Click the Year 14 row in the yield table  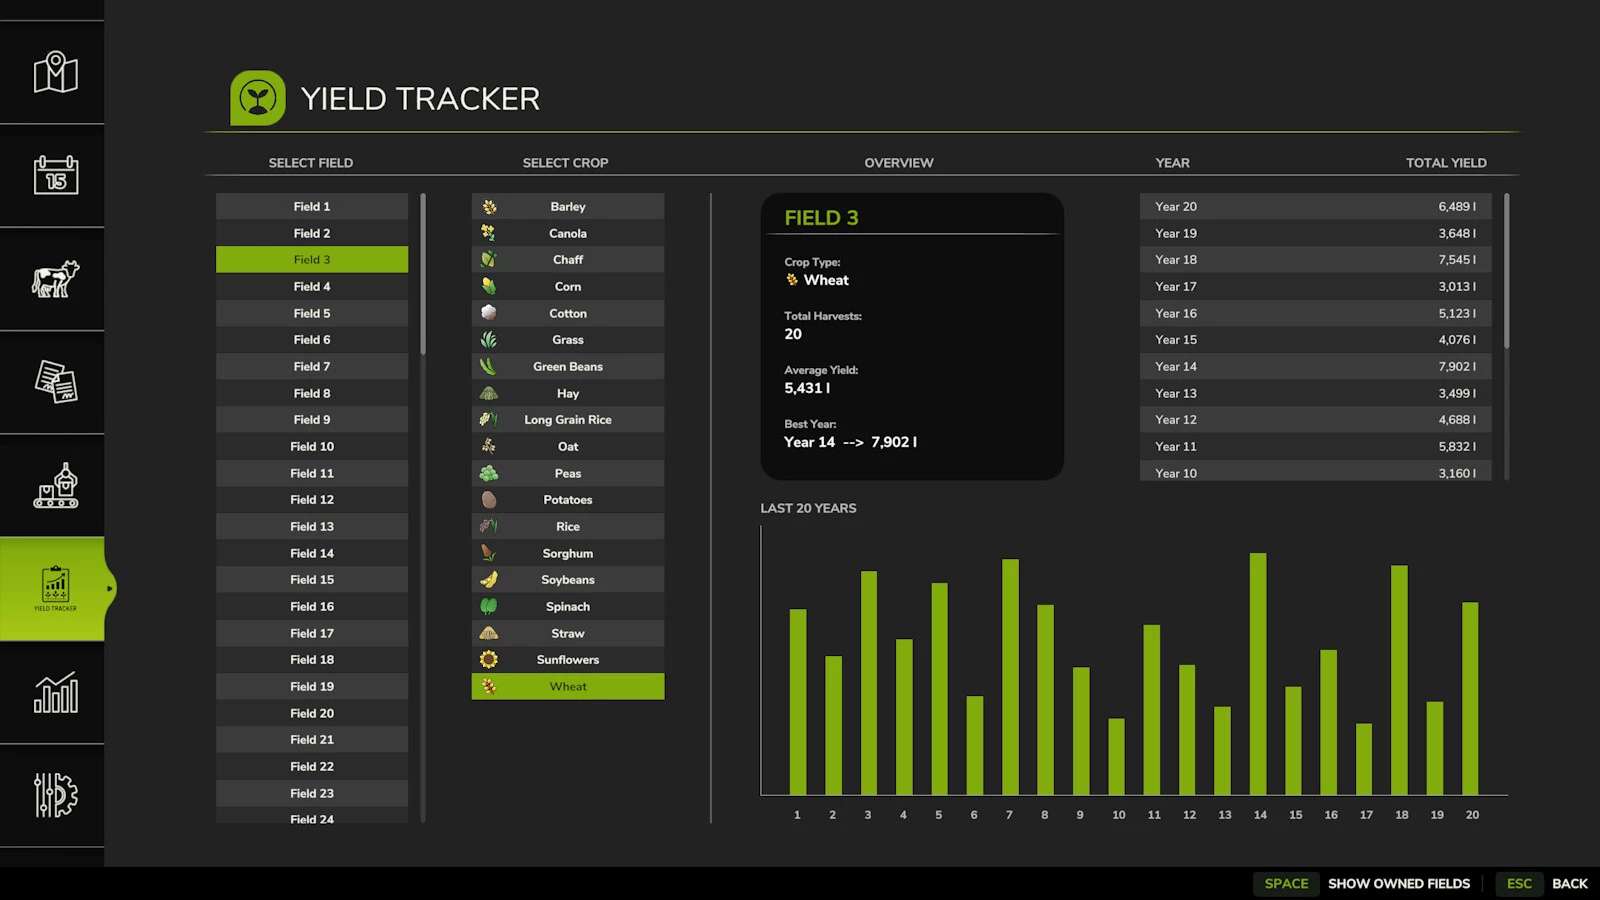pyautogui.click(x=1314, y=366)
